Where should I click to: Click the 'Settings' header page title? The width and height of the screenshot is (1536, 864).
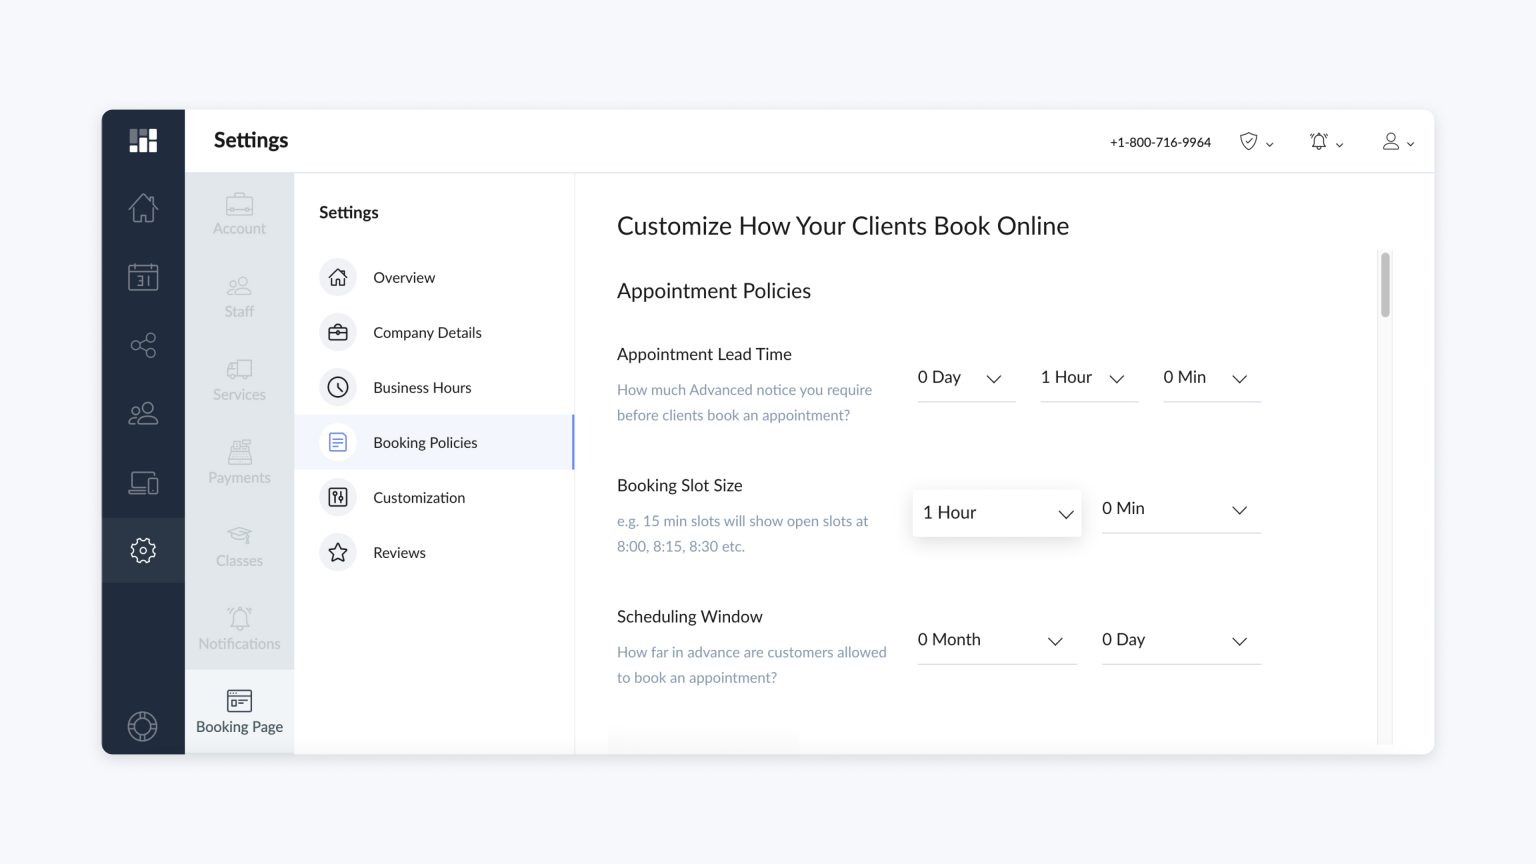click(x=251, y=140)
